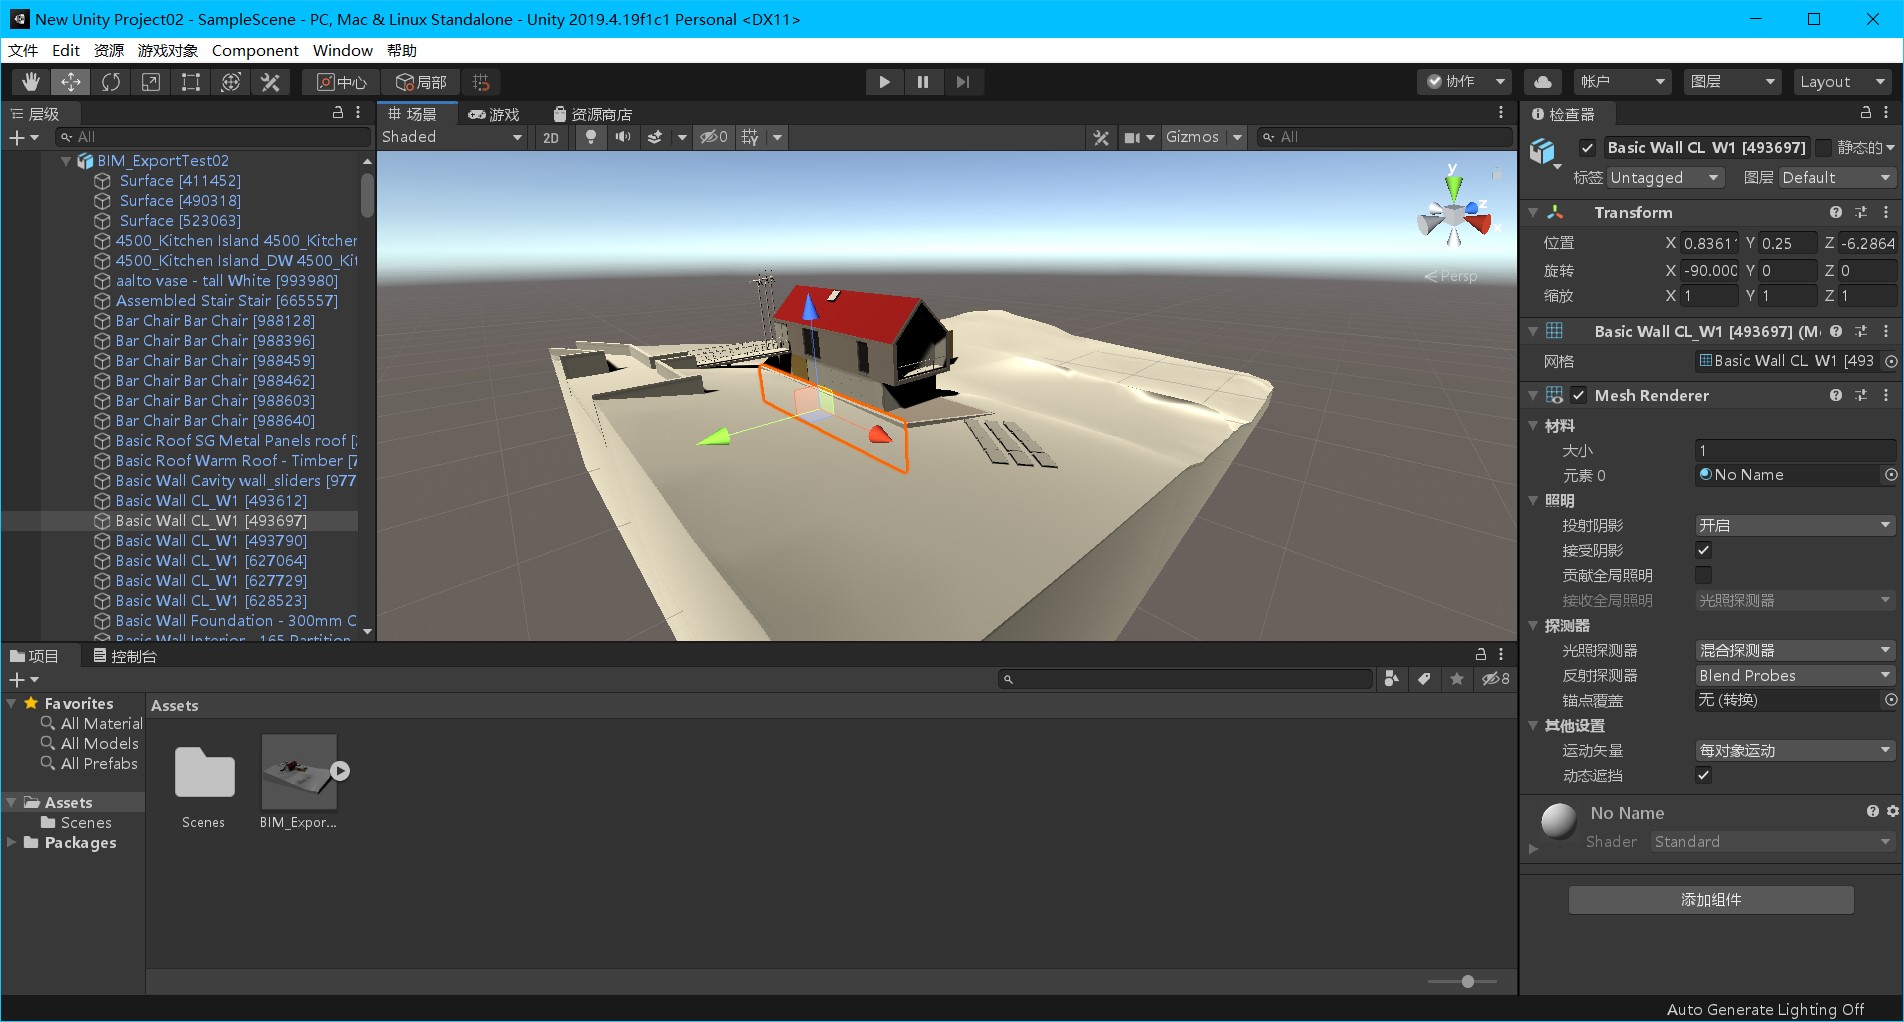Open the Window menu
This screenshot has width=1904, height=1022.
342,50
